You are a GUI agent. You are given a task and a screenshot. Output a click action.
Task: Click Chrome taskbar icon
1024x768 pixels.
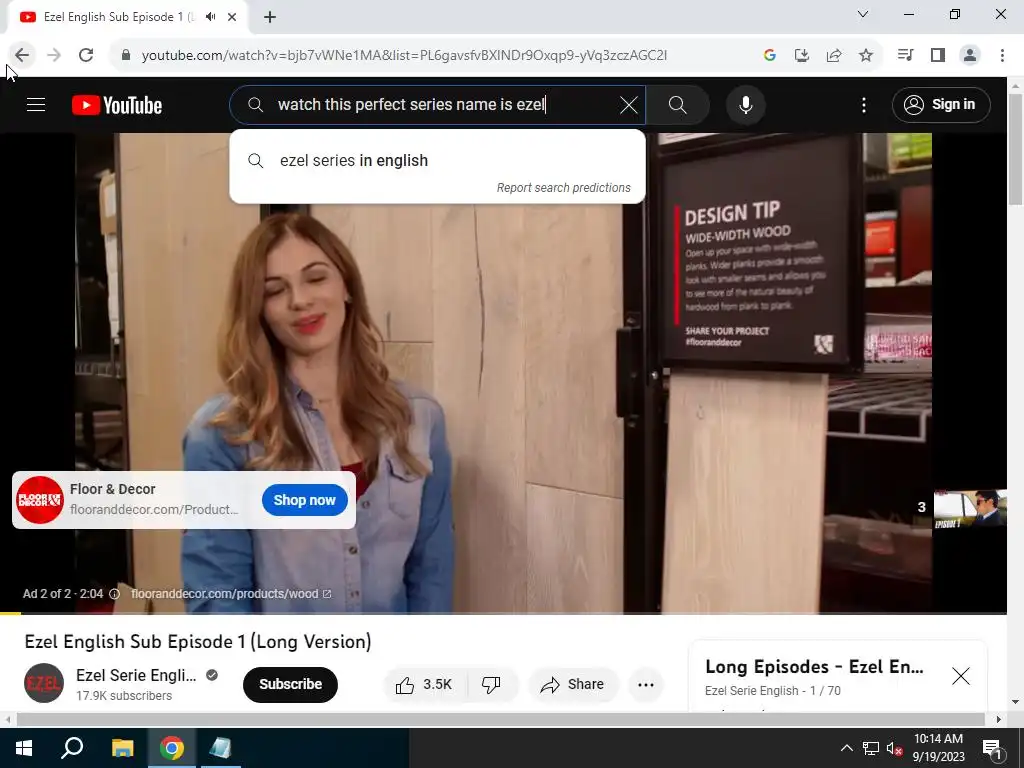pyautogui.click(x=172, y=748)
